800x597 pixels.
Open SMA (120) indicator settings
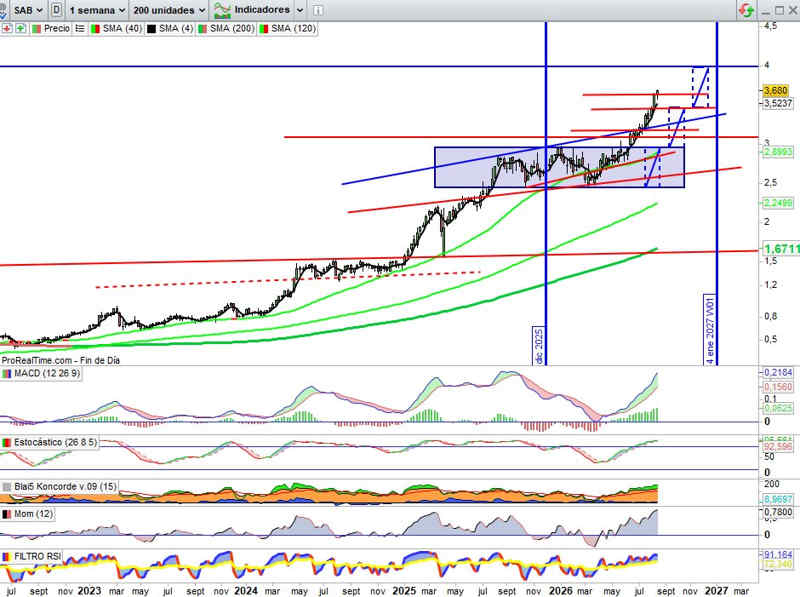point(293,29)
